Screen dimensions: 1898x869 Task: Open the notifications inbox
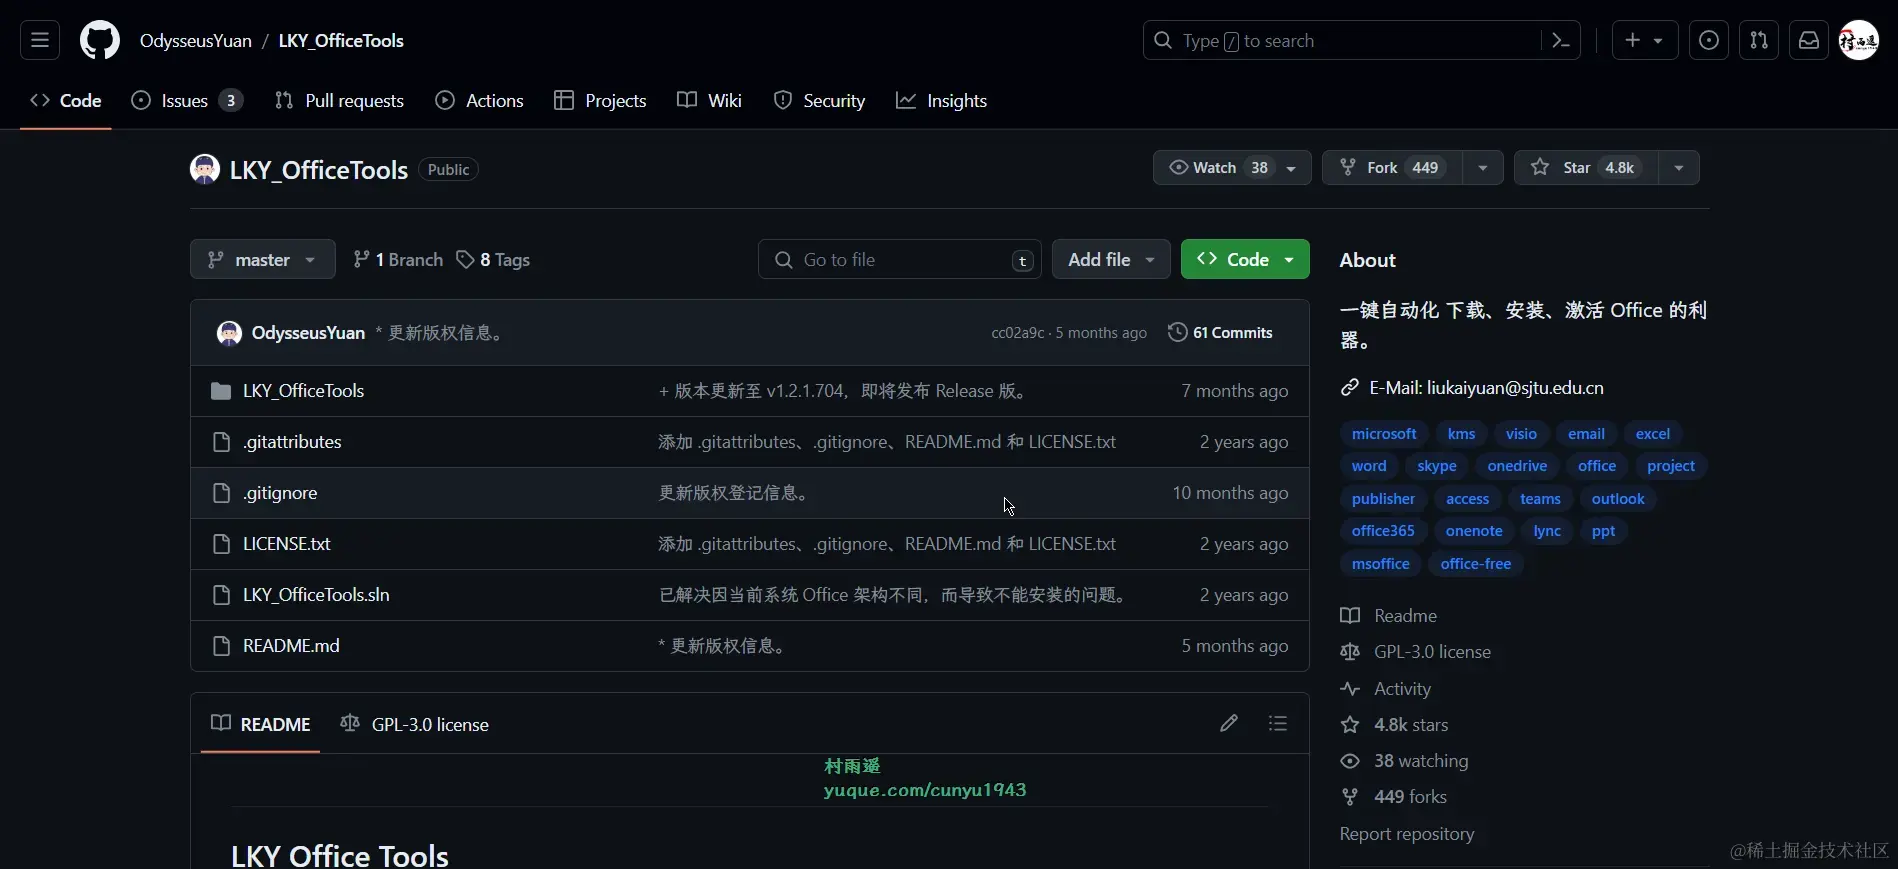coord(1809,41)
